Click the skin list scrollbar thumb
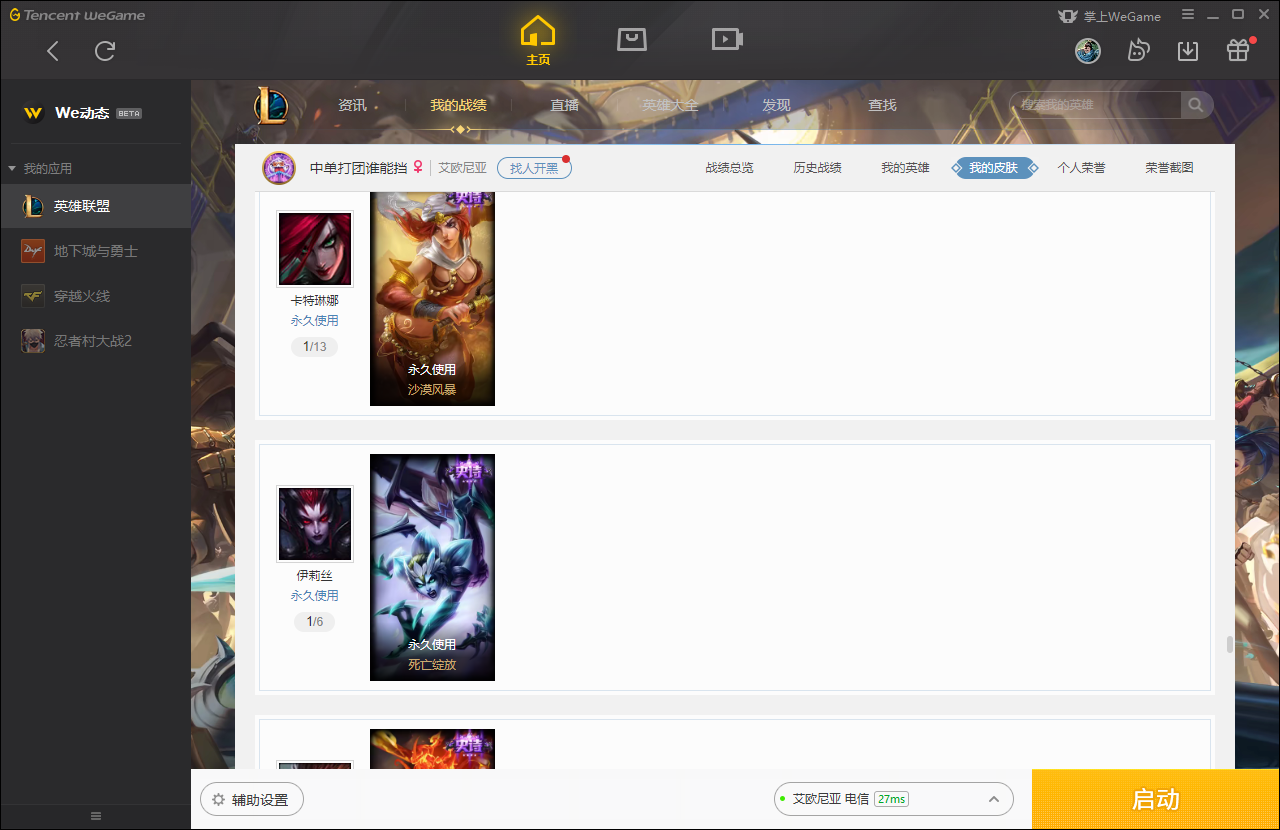Viewport: 1280px width, 830px height. 1230,644
